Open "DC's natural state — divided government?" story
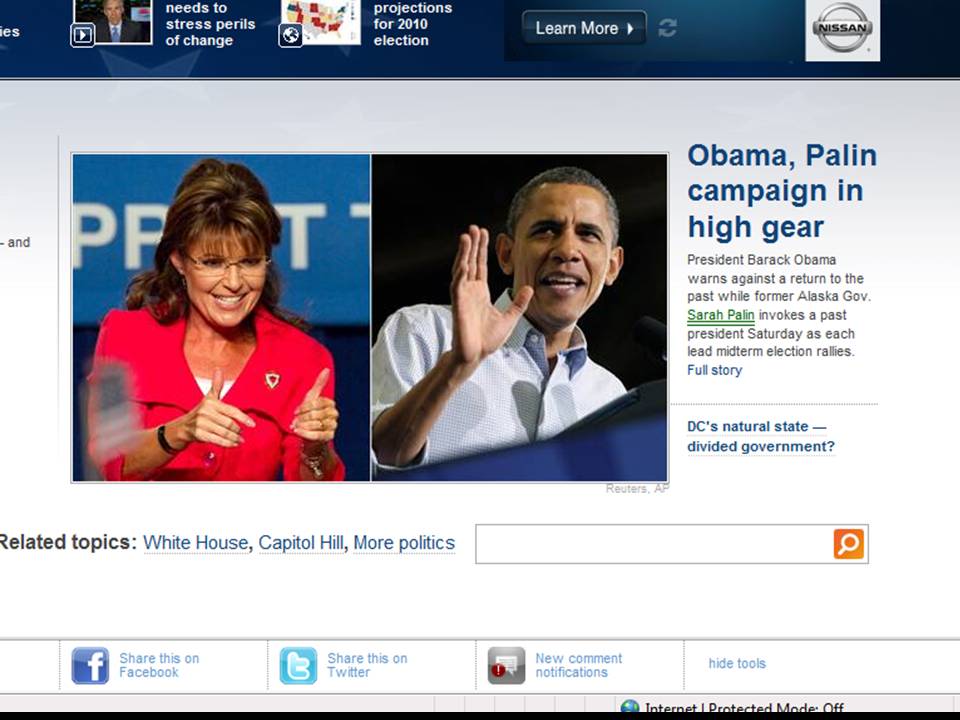Image resolution: width=960 pixels, height=720 pixels. click(760, 437)
